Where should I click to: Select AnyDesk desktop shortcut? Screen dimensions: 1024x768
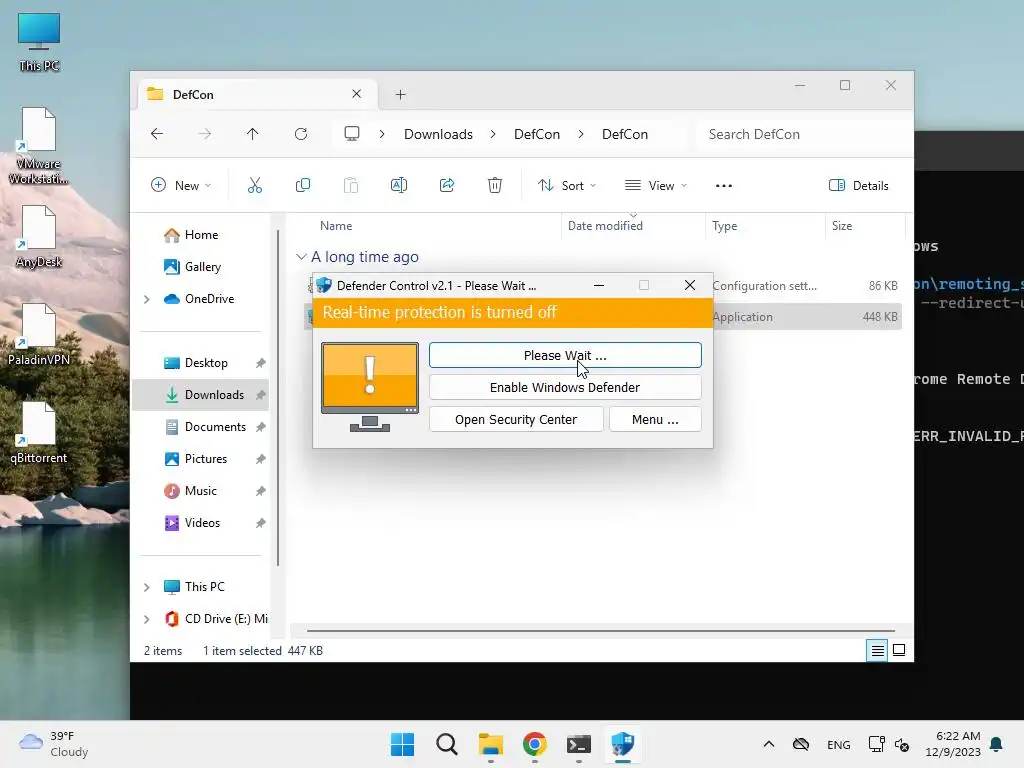[39, 238]
